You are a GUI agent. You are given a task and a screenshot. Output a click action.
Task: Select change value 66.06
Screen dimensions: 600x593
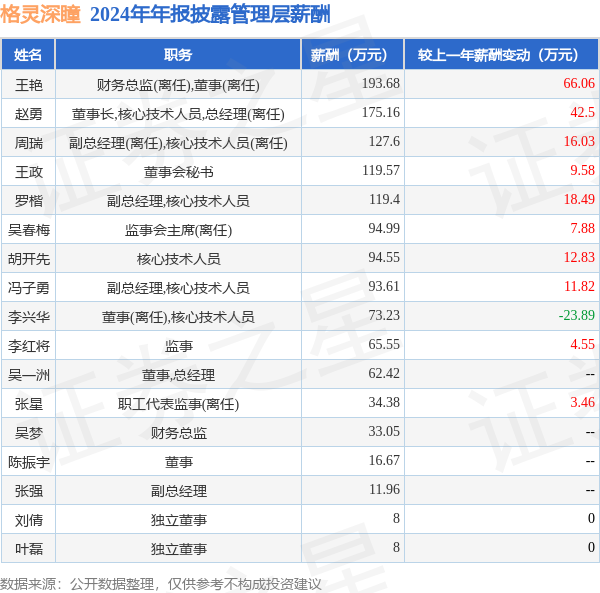(x=579, y=83)
